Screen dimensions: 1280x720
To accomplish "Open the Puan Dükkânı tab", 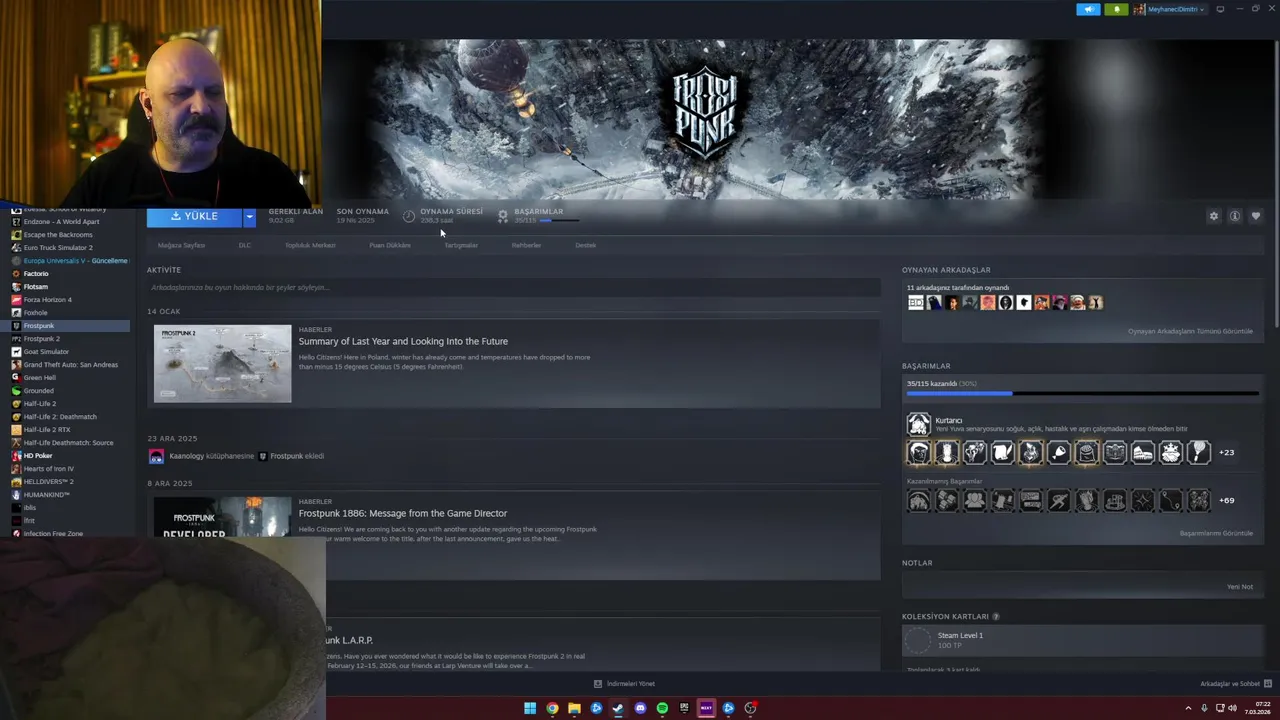I will (390, 245).
